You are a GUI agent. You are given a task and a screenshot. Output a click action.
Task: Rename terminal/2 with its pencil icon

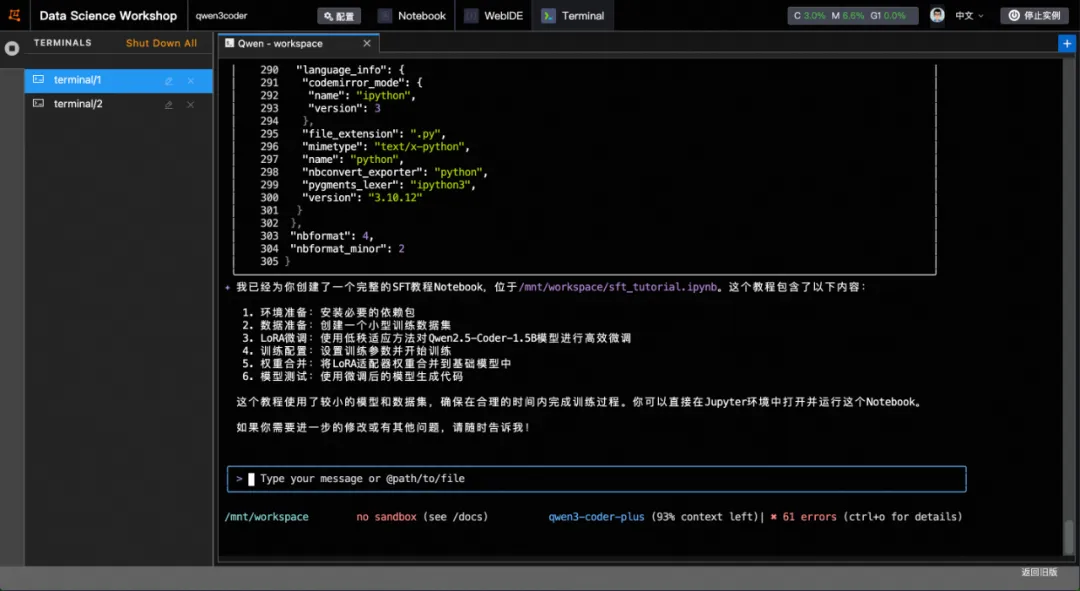[169, 105]
